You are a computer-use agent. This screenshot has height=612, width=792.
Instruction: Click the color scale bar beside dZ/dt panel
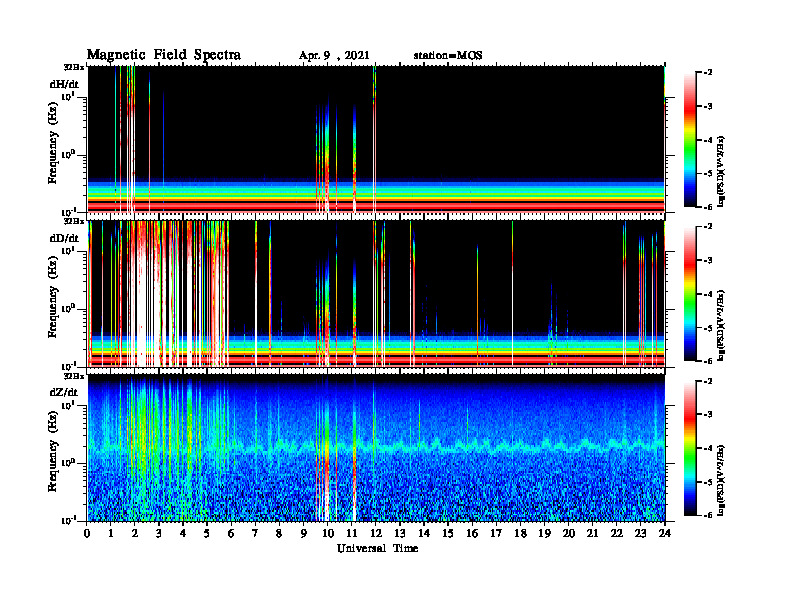pyautogui.click(x=690, y=448)
